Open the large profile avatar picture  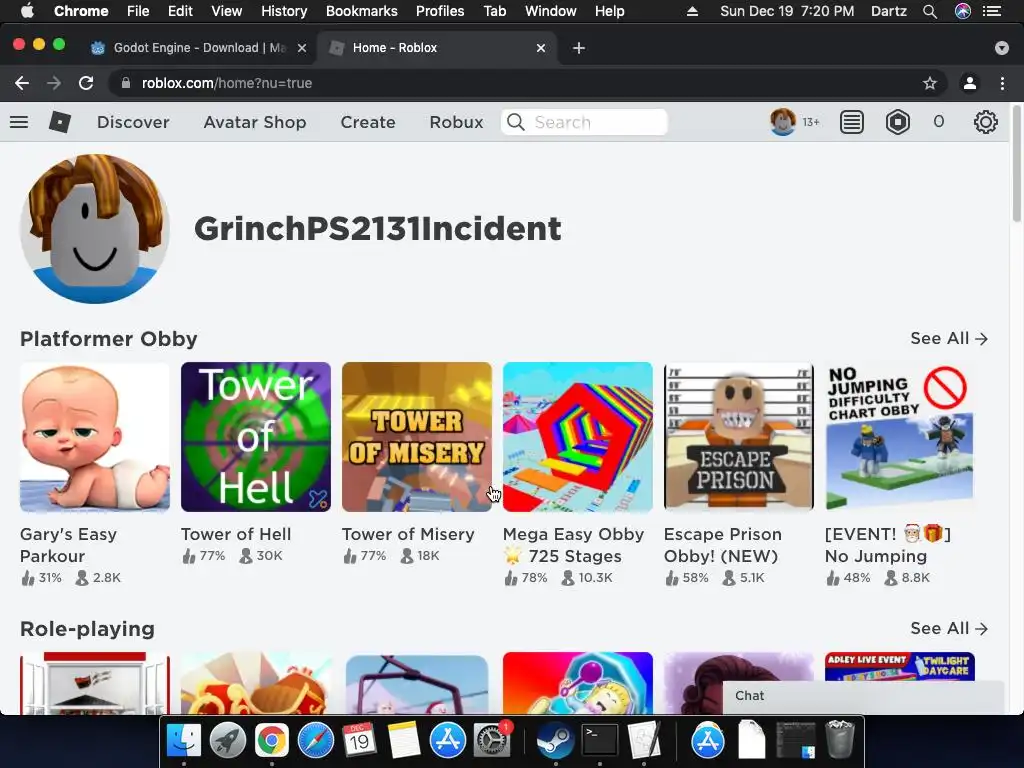click(x=95, y=229)
